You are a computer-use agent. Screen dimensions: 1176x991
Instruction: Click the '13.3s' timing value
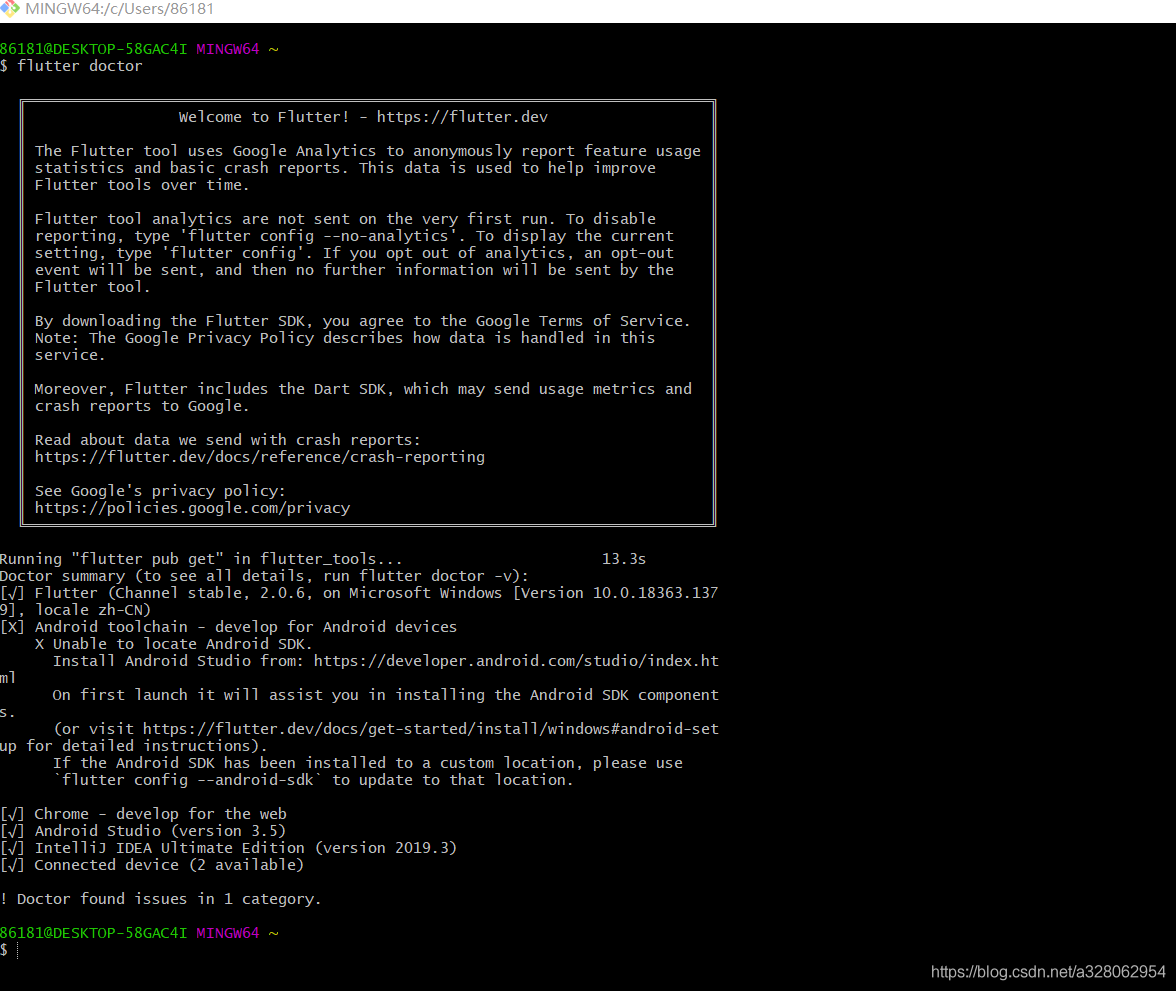(624, 559)
